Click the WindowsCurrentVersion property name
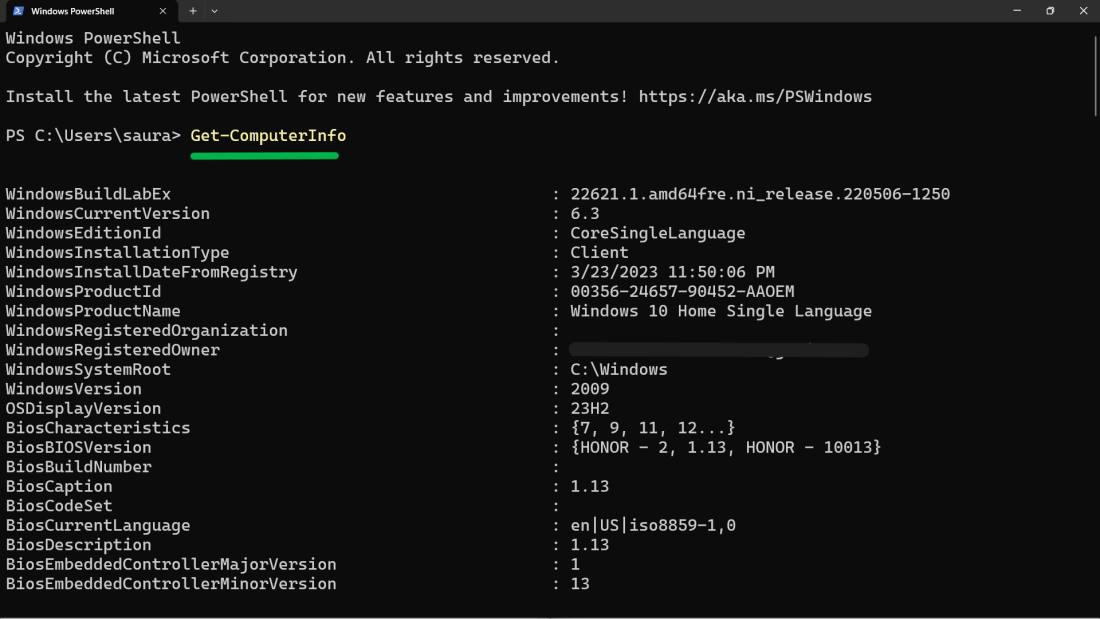The image size is (1100, 619). (107, 214)
